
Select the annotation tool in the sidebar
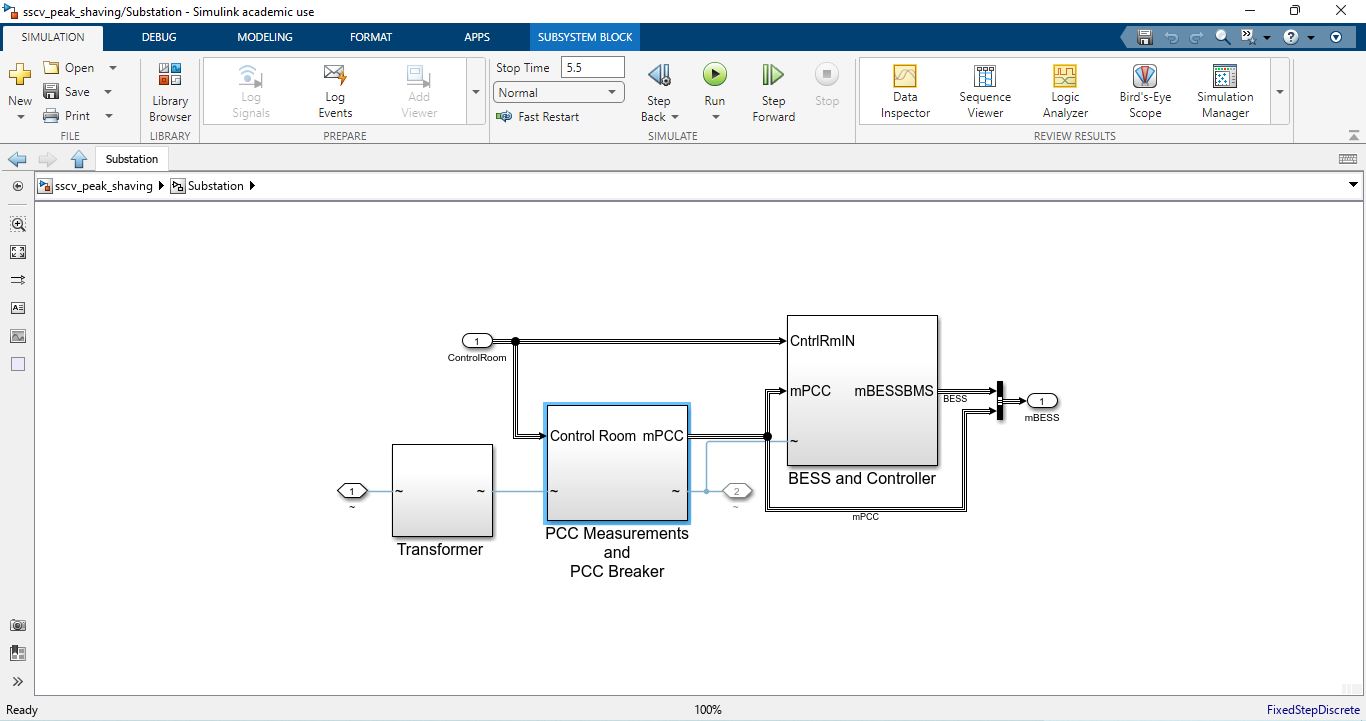pos(18,308)
